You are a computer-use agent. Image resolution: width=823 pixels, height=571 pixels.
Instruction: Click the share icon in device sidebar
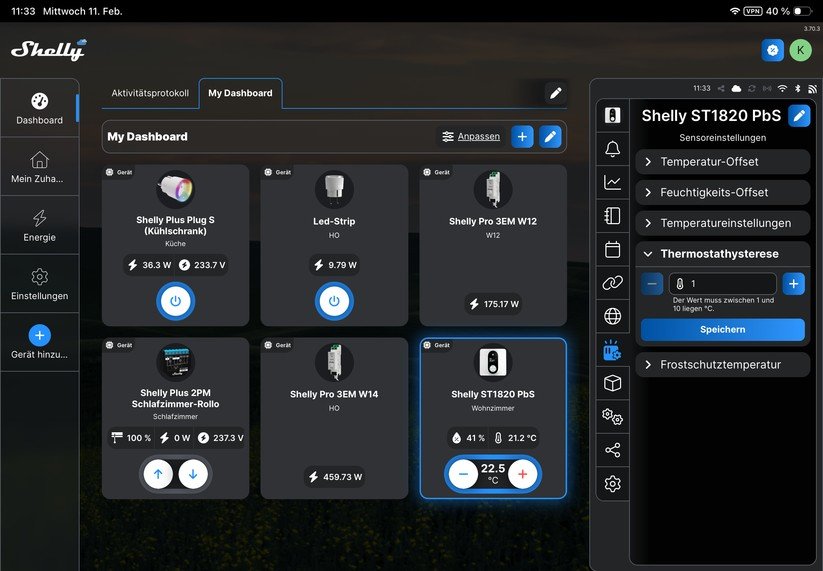click(x=612, y=450)
